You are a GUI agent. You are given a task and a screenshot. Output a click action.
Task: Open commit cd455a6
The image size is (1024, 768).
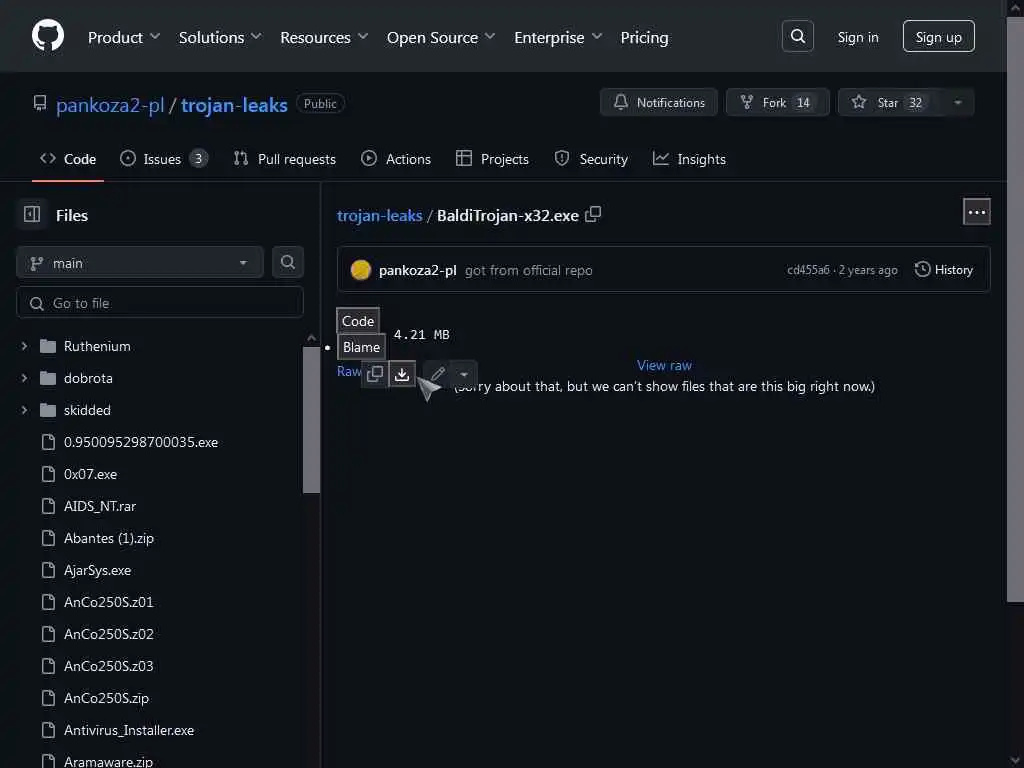(808, 270)
